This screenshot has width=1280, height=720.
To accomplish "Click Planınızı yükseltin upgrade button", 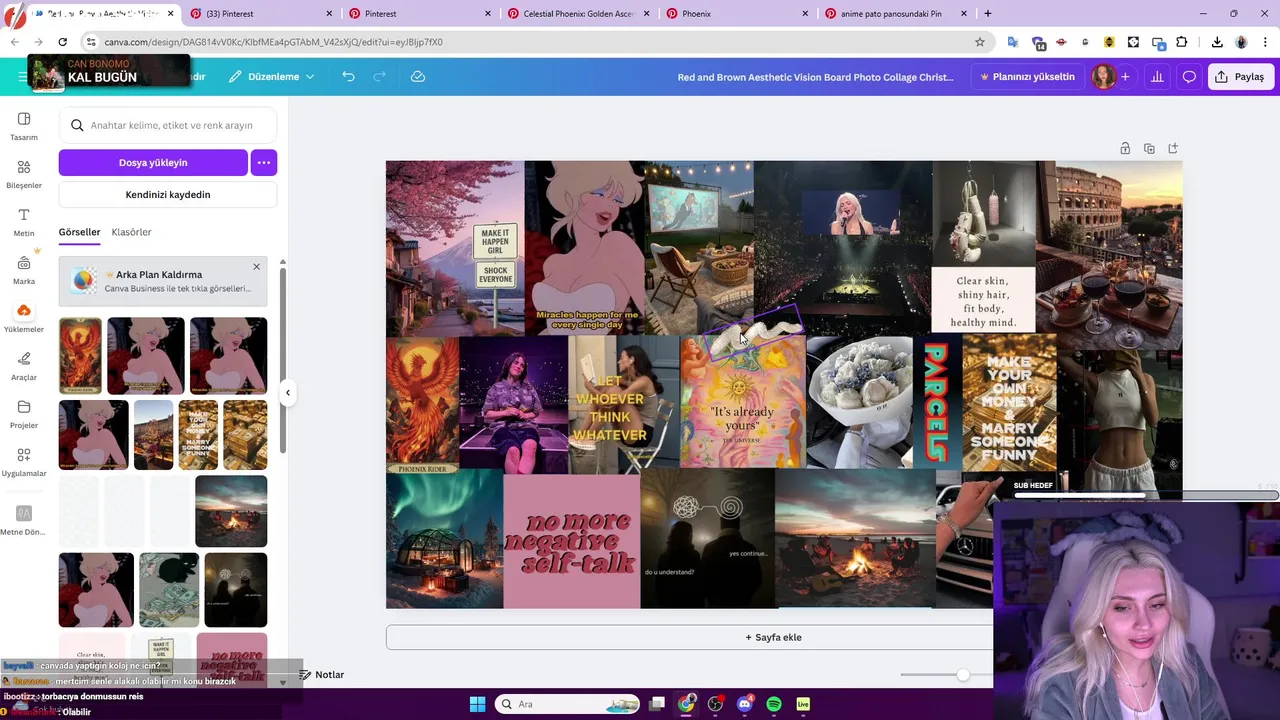I will [x=1027, y=77].
